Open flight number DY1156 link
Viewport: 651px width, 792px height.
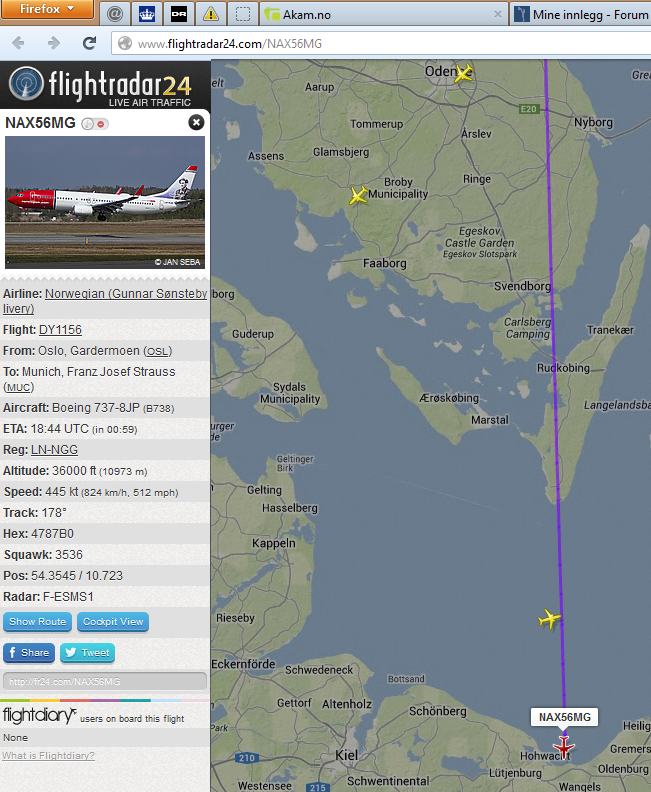[60, 330]
